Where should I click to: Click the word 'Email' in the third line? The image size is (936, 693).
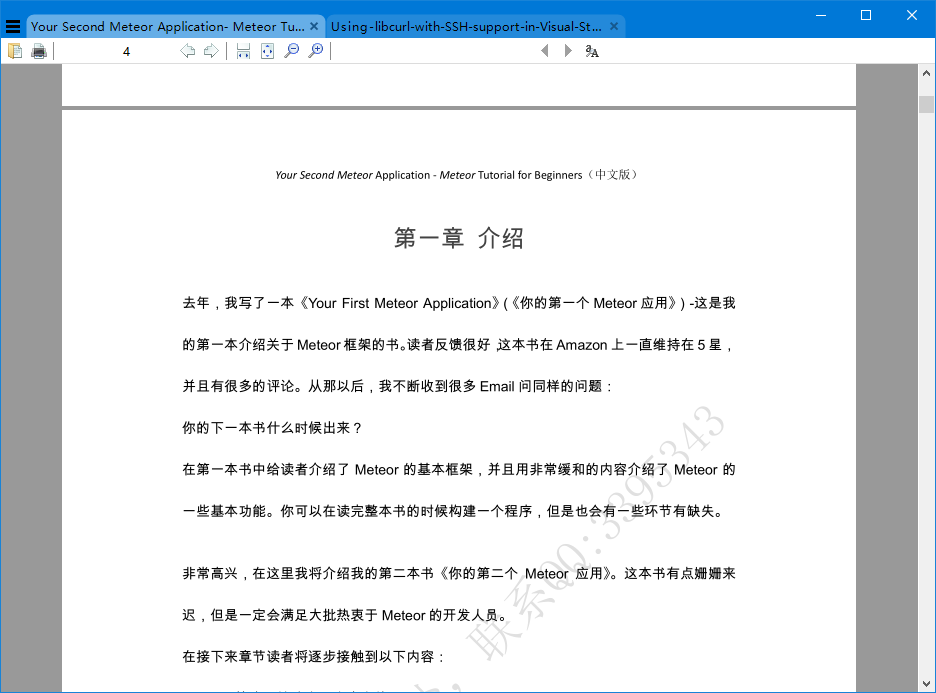click(497, 387)
